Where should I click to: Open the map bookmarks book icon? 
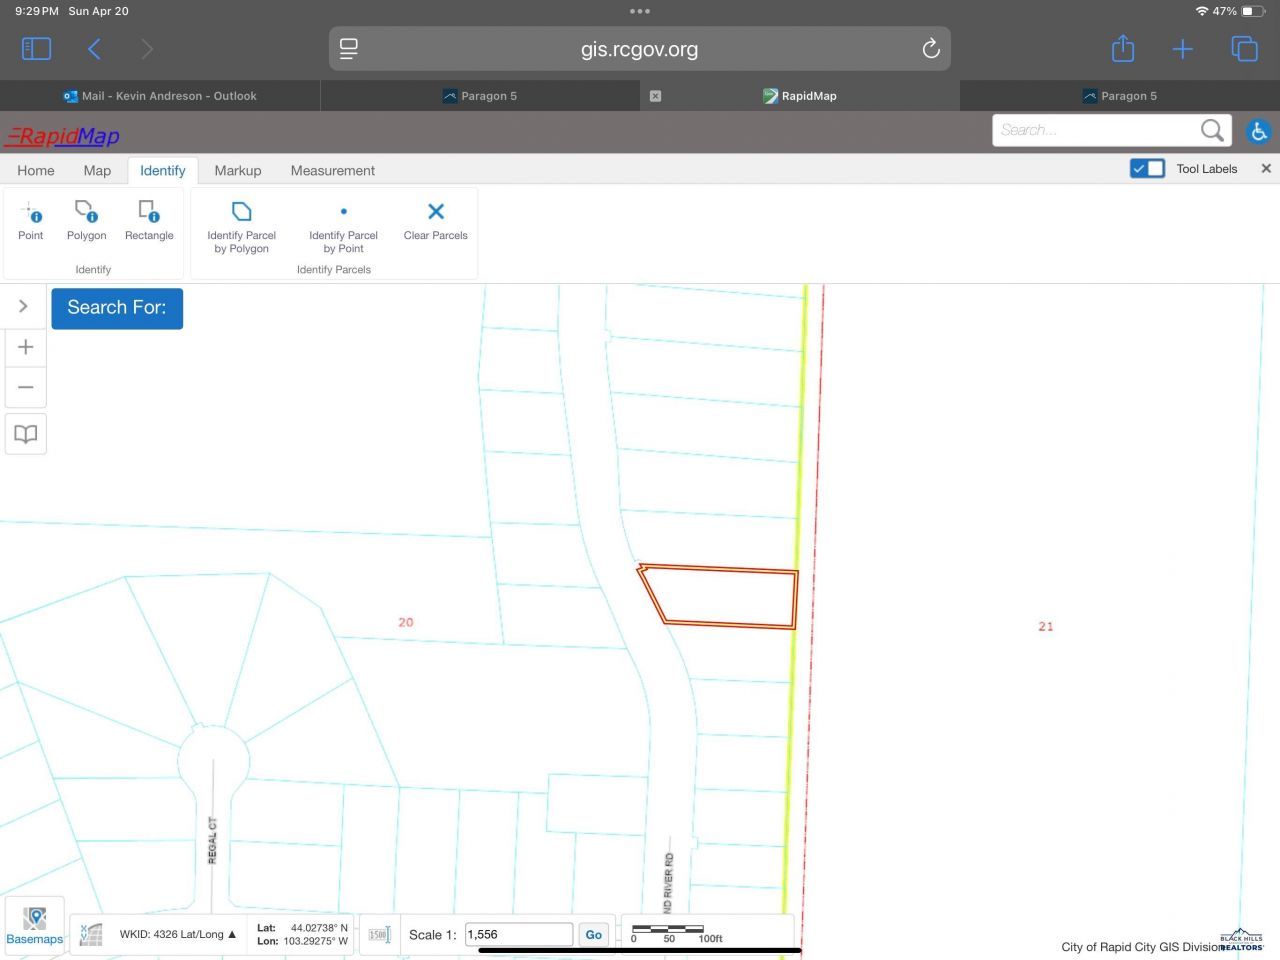click(x=26, y=434)
